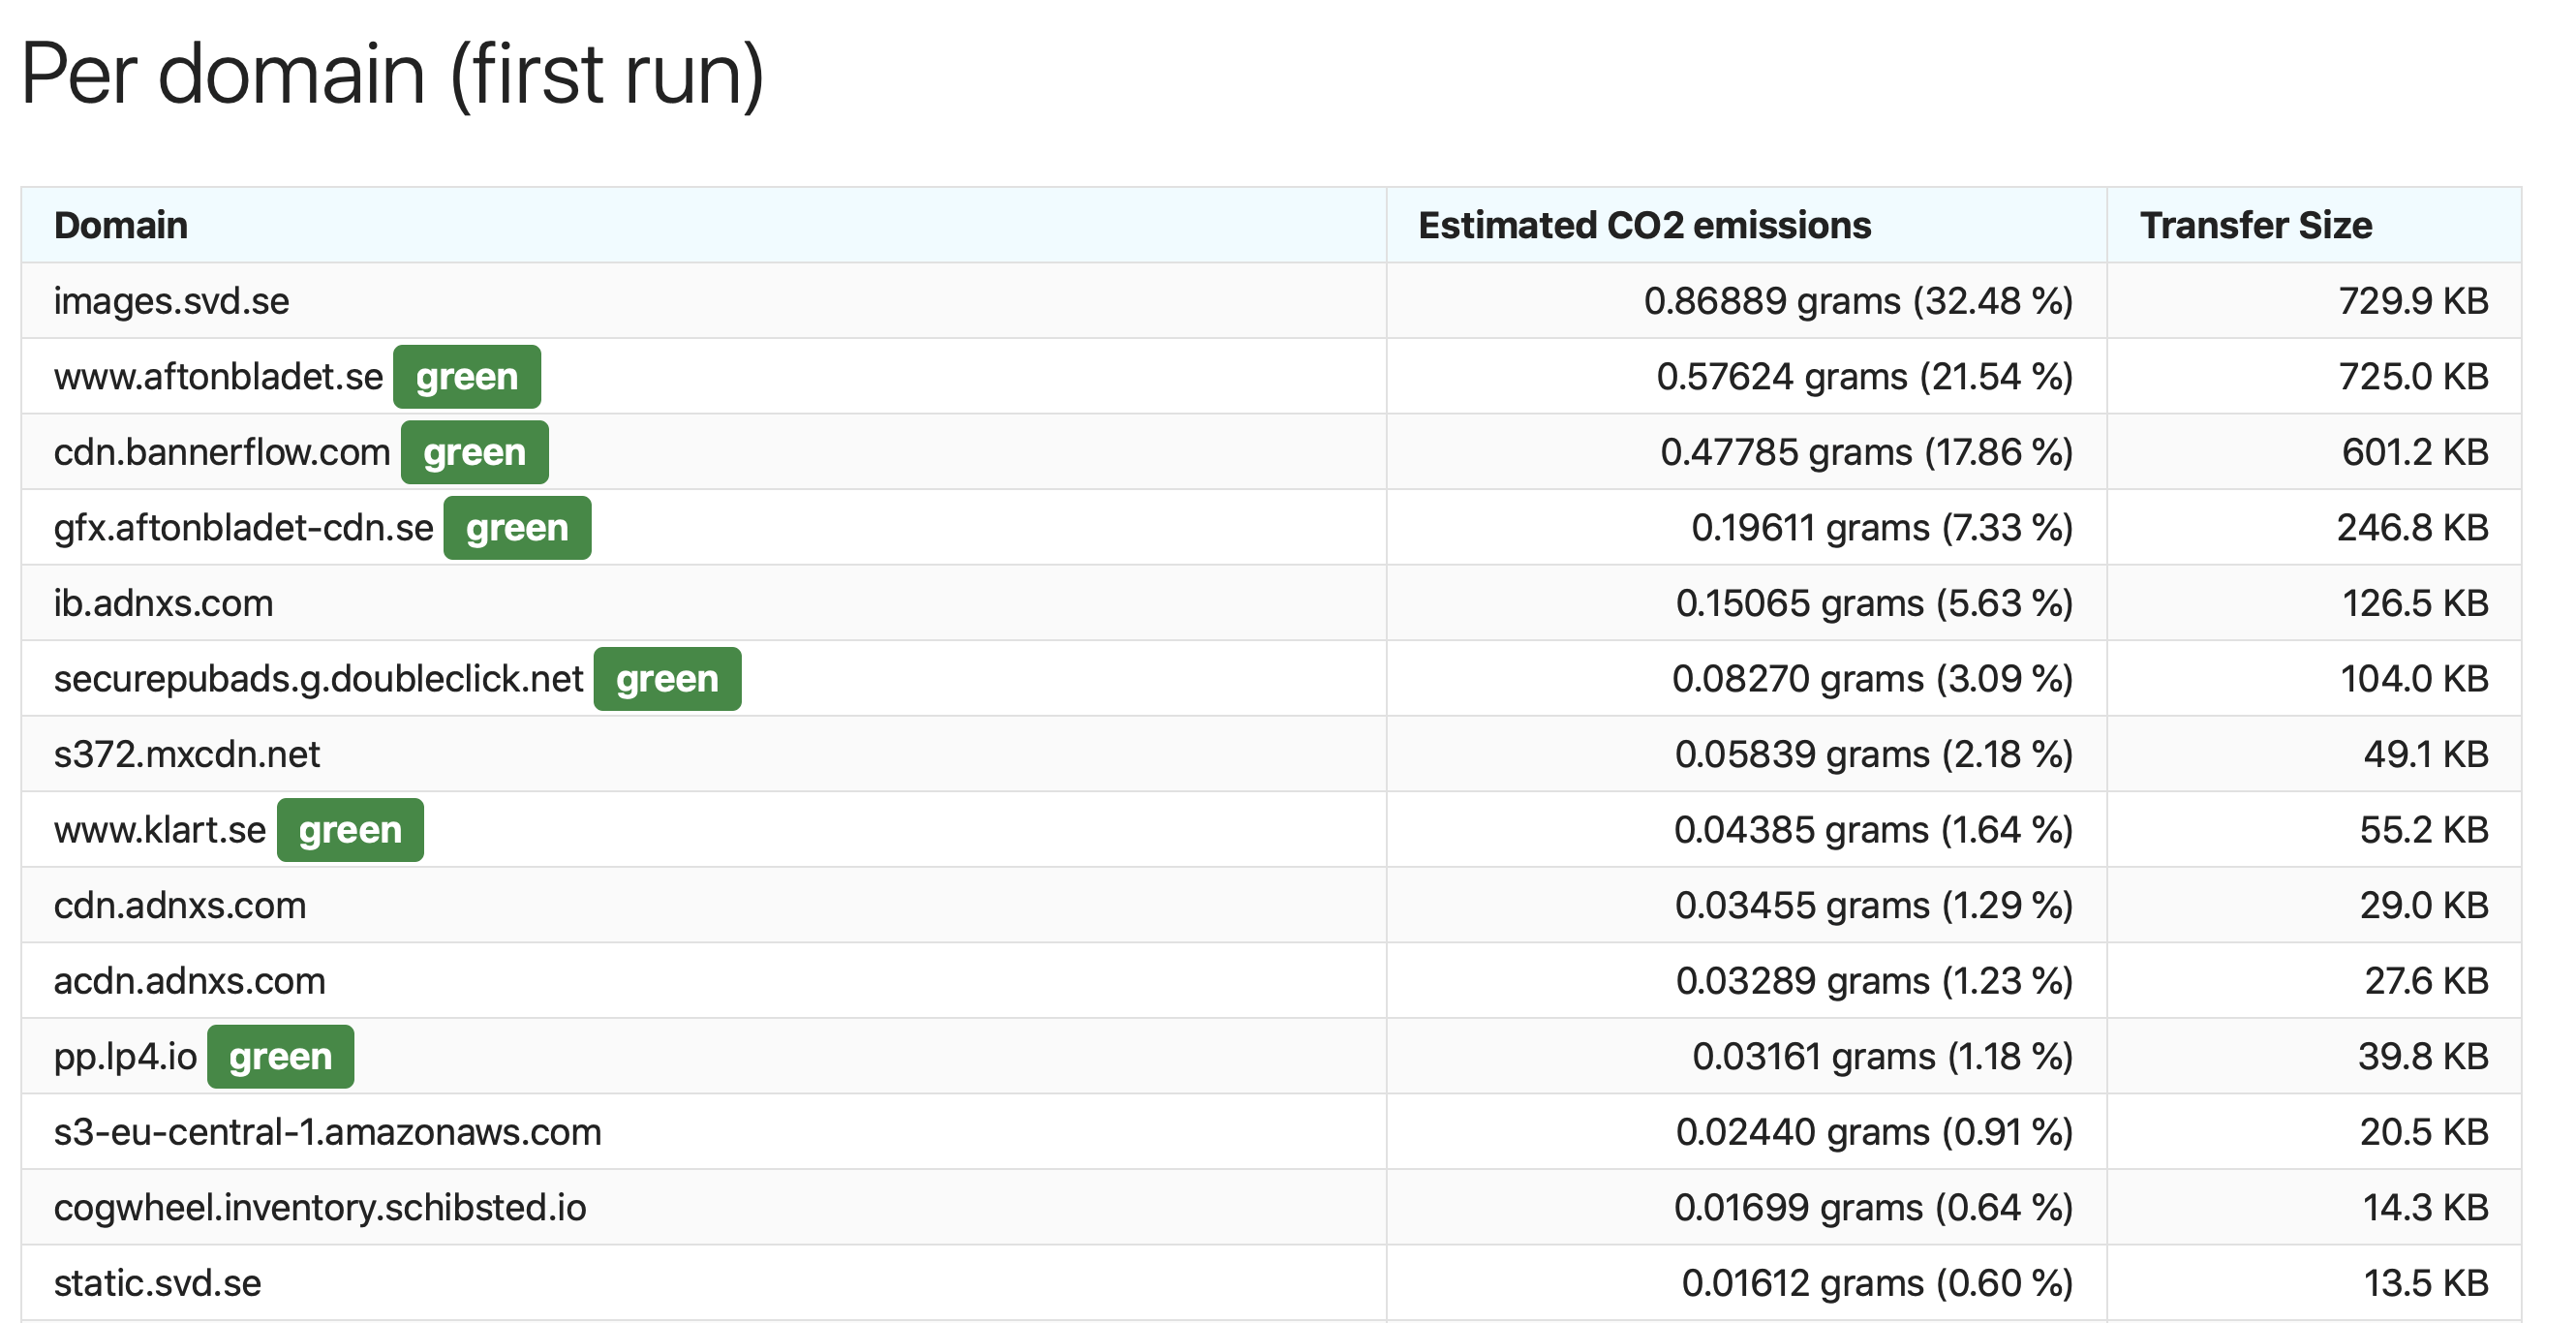Select the ib.adnxs.com domain cell
The image size is (2576, 1323).
click(x=704, y=603)
